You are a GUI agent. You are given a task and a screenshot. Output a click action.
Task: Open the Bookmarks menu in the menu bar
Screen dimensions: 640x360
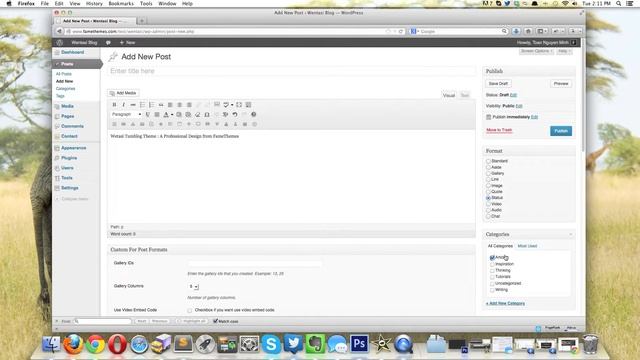point(121,4)
